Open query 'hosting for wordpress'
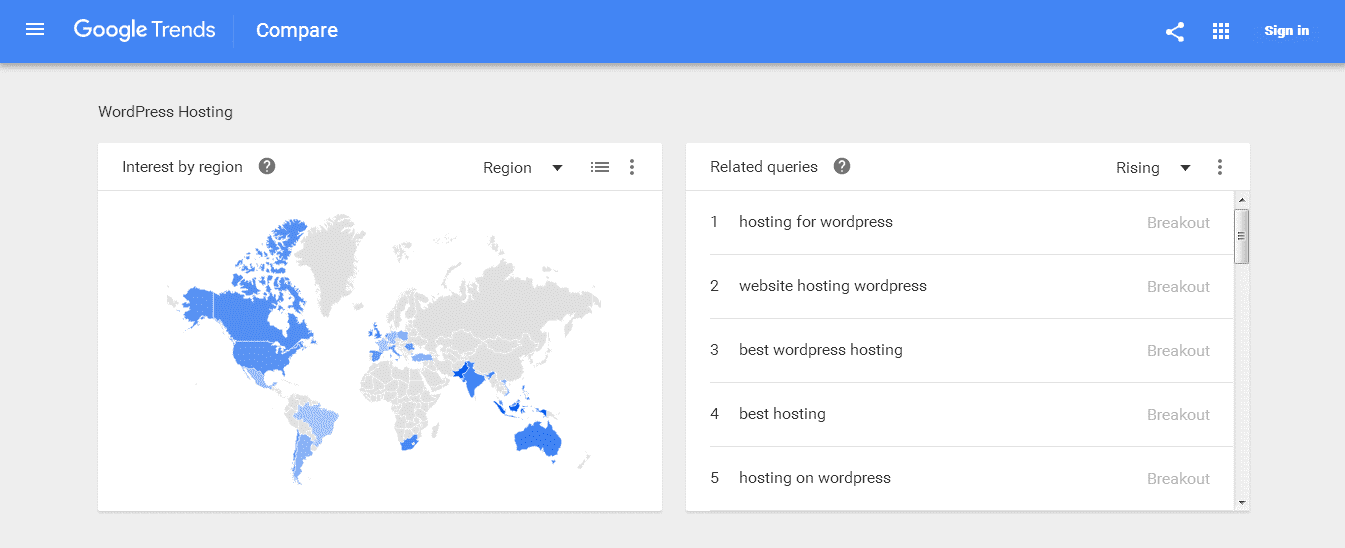This screenshot has height=548, width=1345. tap(816, 222)
